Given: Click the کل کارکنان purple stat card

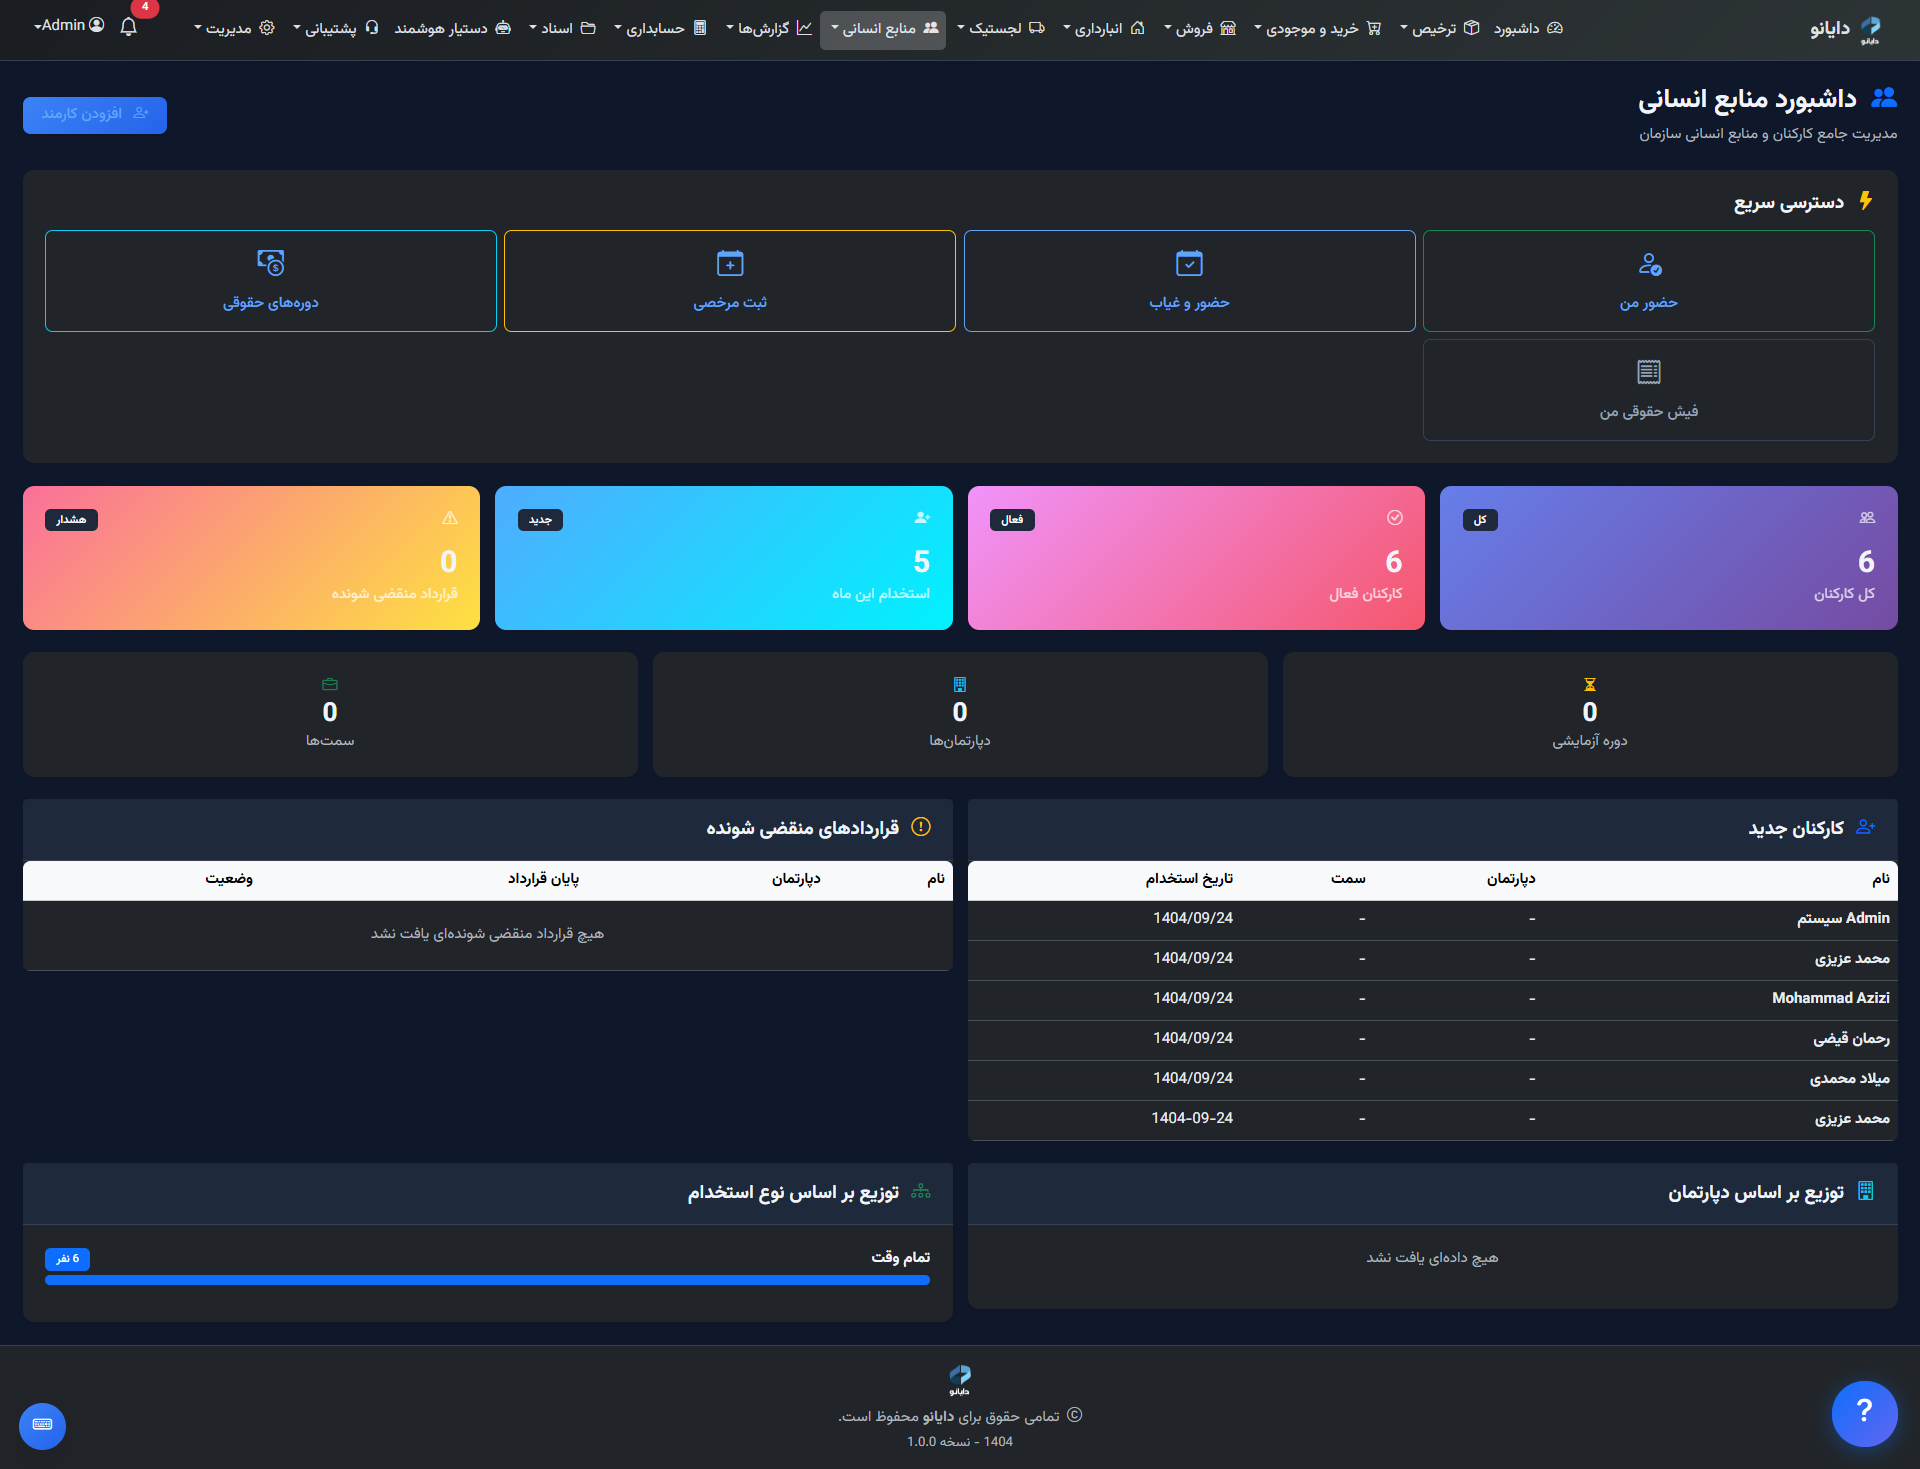Looking at the screenshot, I should click(1668, 557).
